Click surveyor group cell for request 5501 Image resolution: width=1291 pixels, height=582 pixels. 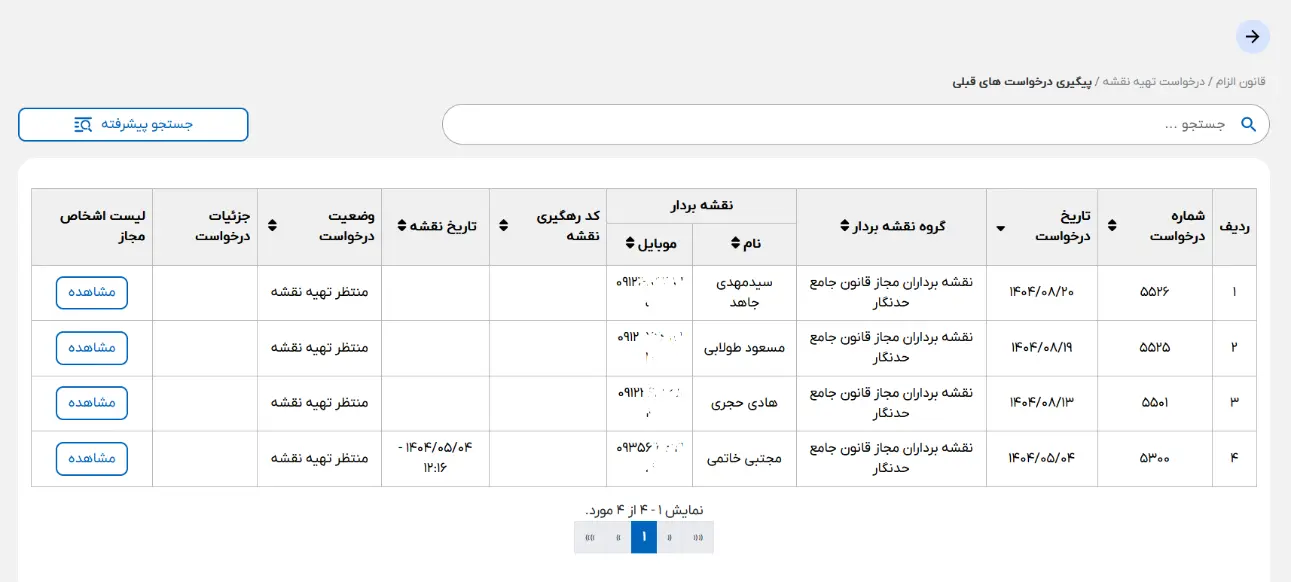[891, 403]
